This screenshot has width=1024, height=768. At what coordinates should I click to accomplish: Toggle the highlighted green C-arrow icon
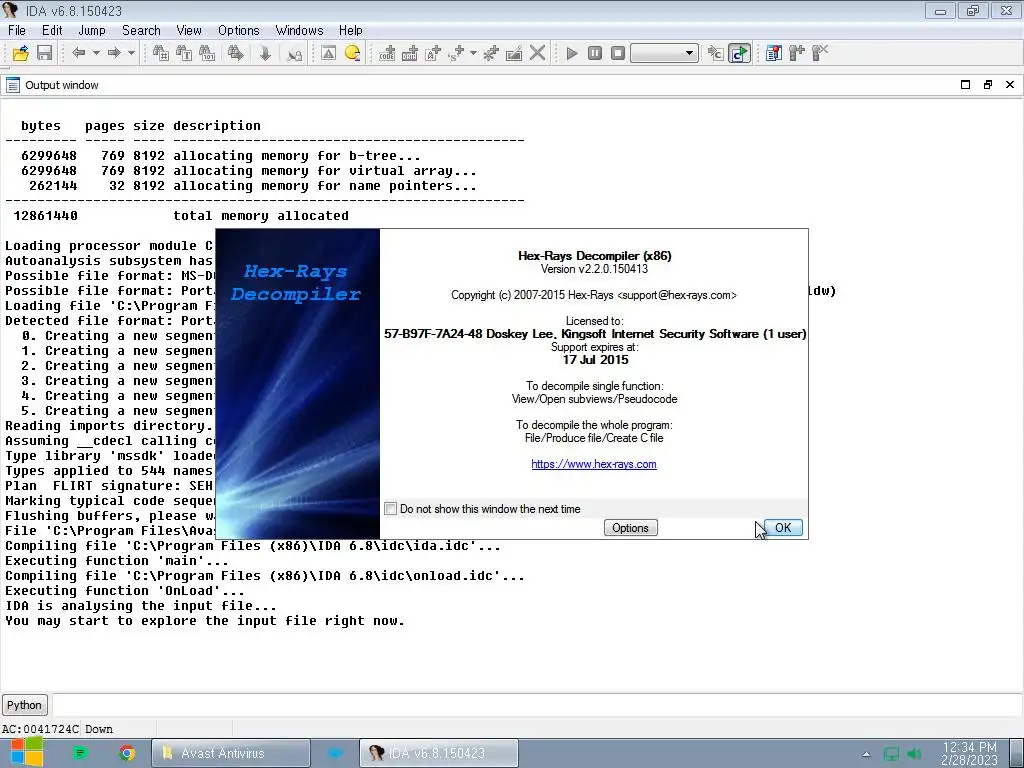(739, 54)
